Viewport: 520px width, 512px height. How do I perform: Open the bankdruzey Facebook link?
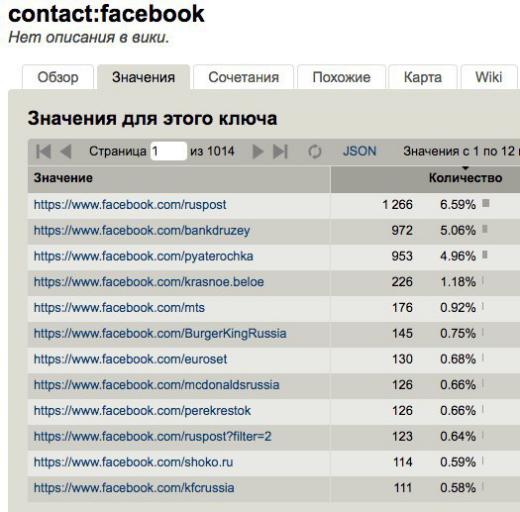point(142,230)
